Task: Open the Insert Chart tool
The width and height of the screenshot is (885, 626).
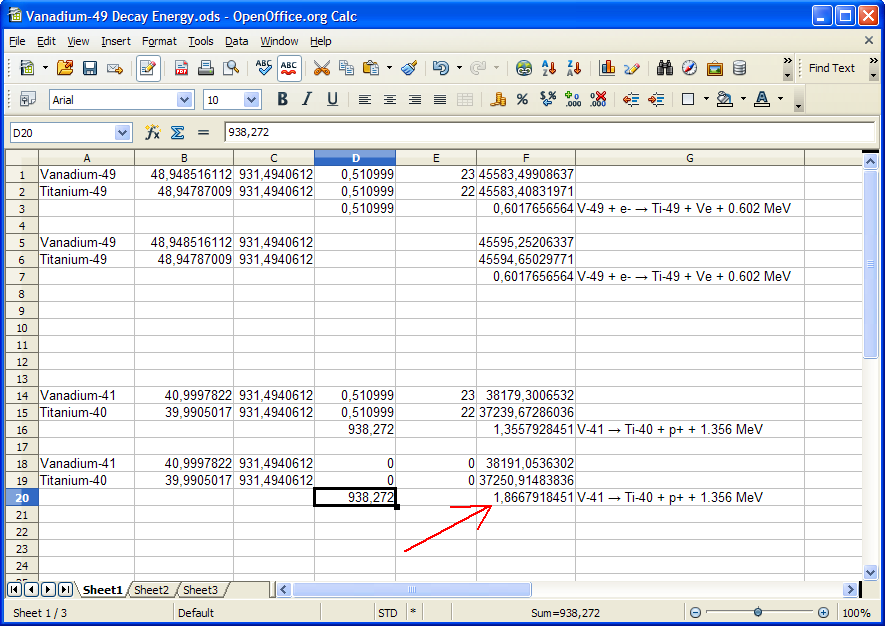Action: tap(607, 68)
